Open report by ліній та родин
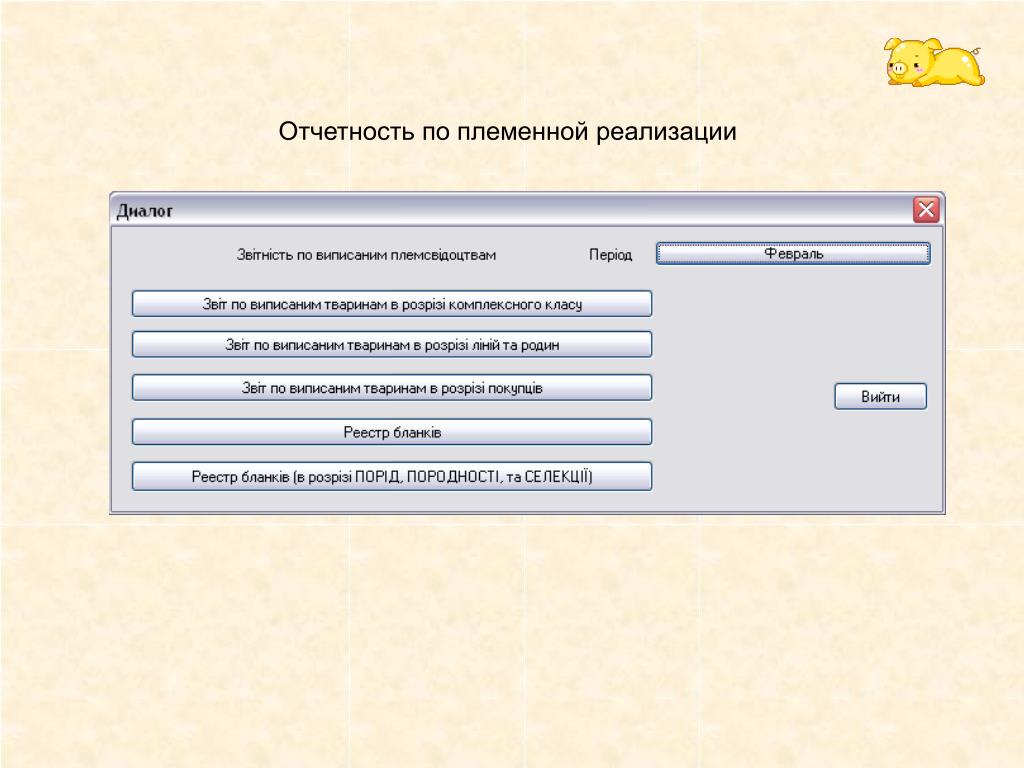1024x768 pixels. [x=392, y=345]
